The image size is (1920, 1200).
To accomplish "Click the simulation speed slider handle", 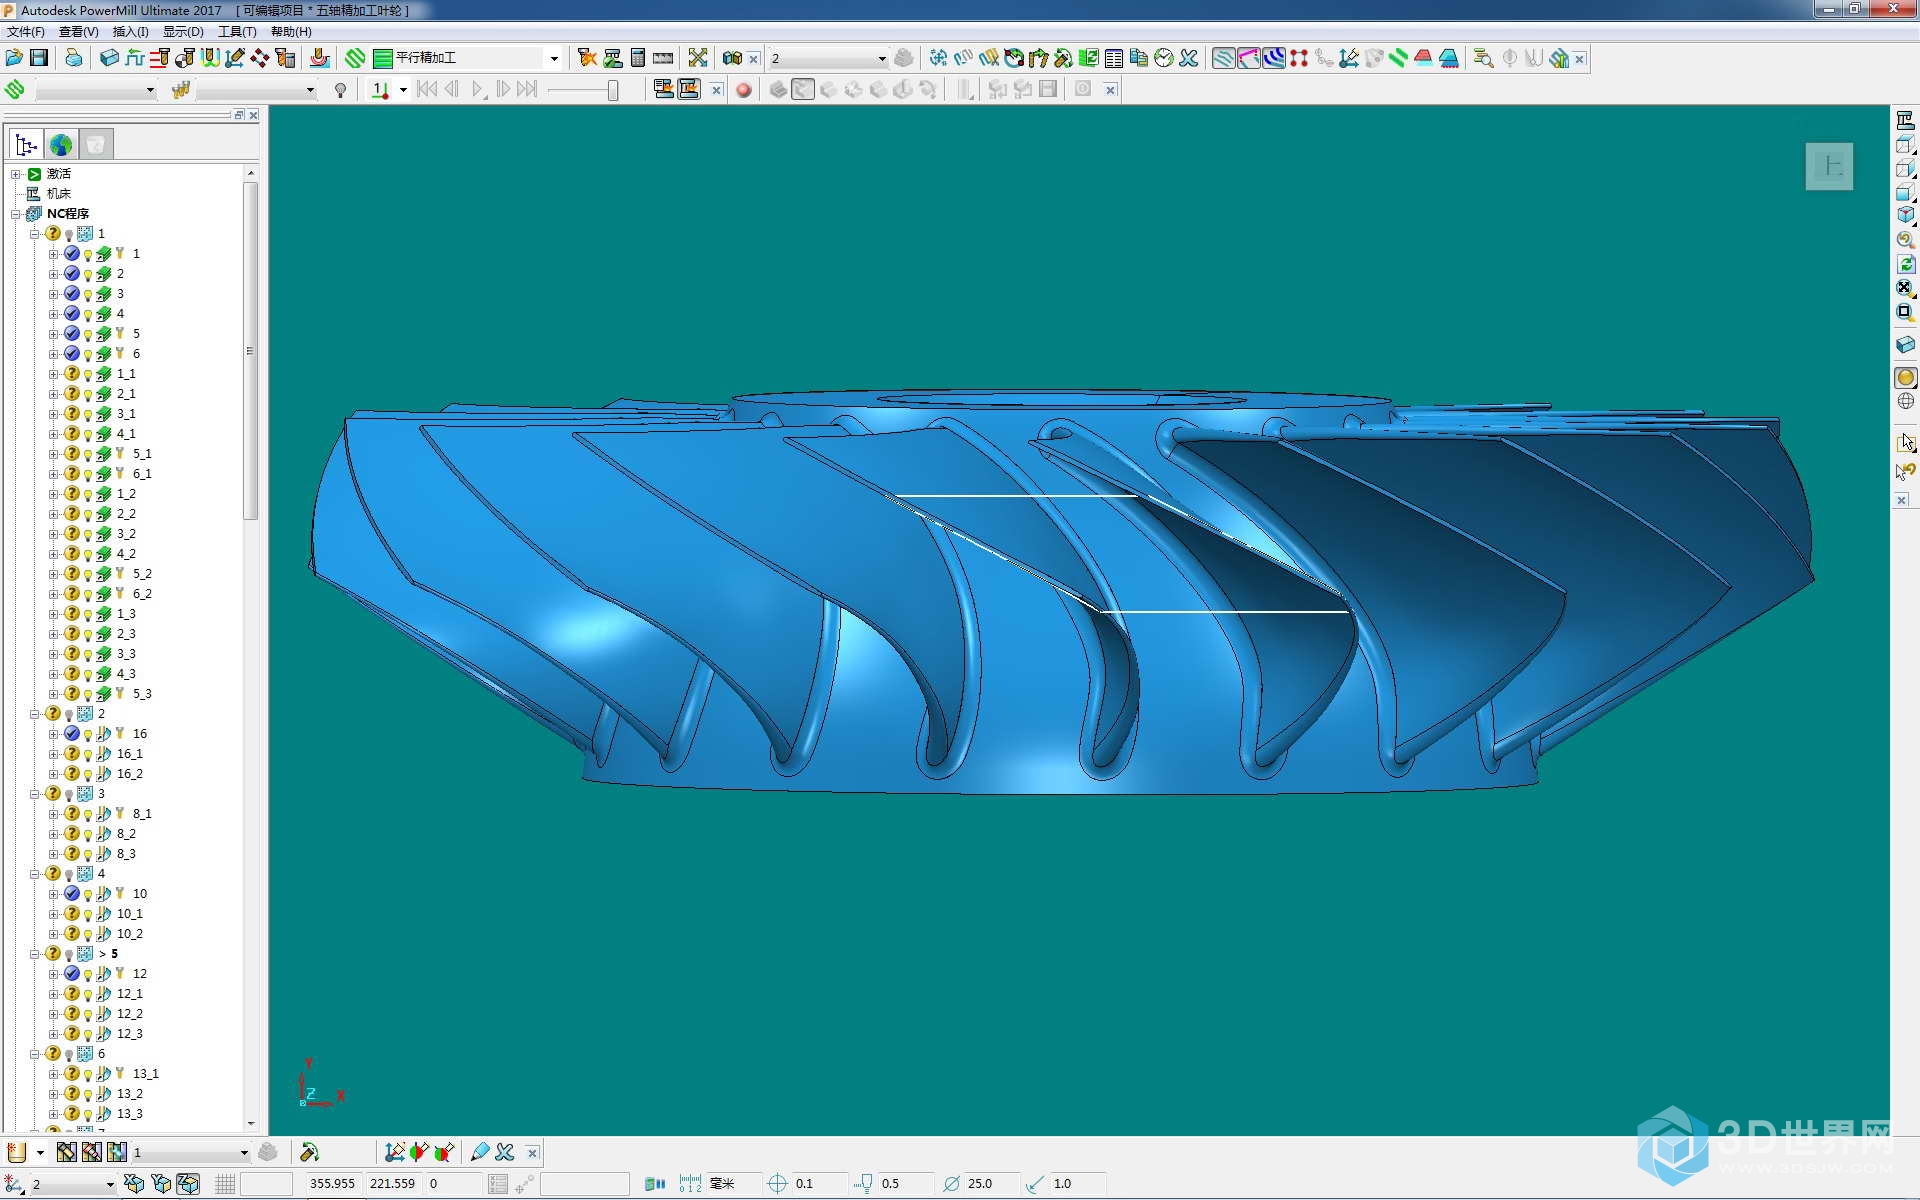I will coord(612,90).
